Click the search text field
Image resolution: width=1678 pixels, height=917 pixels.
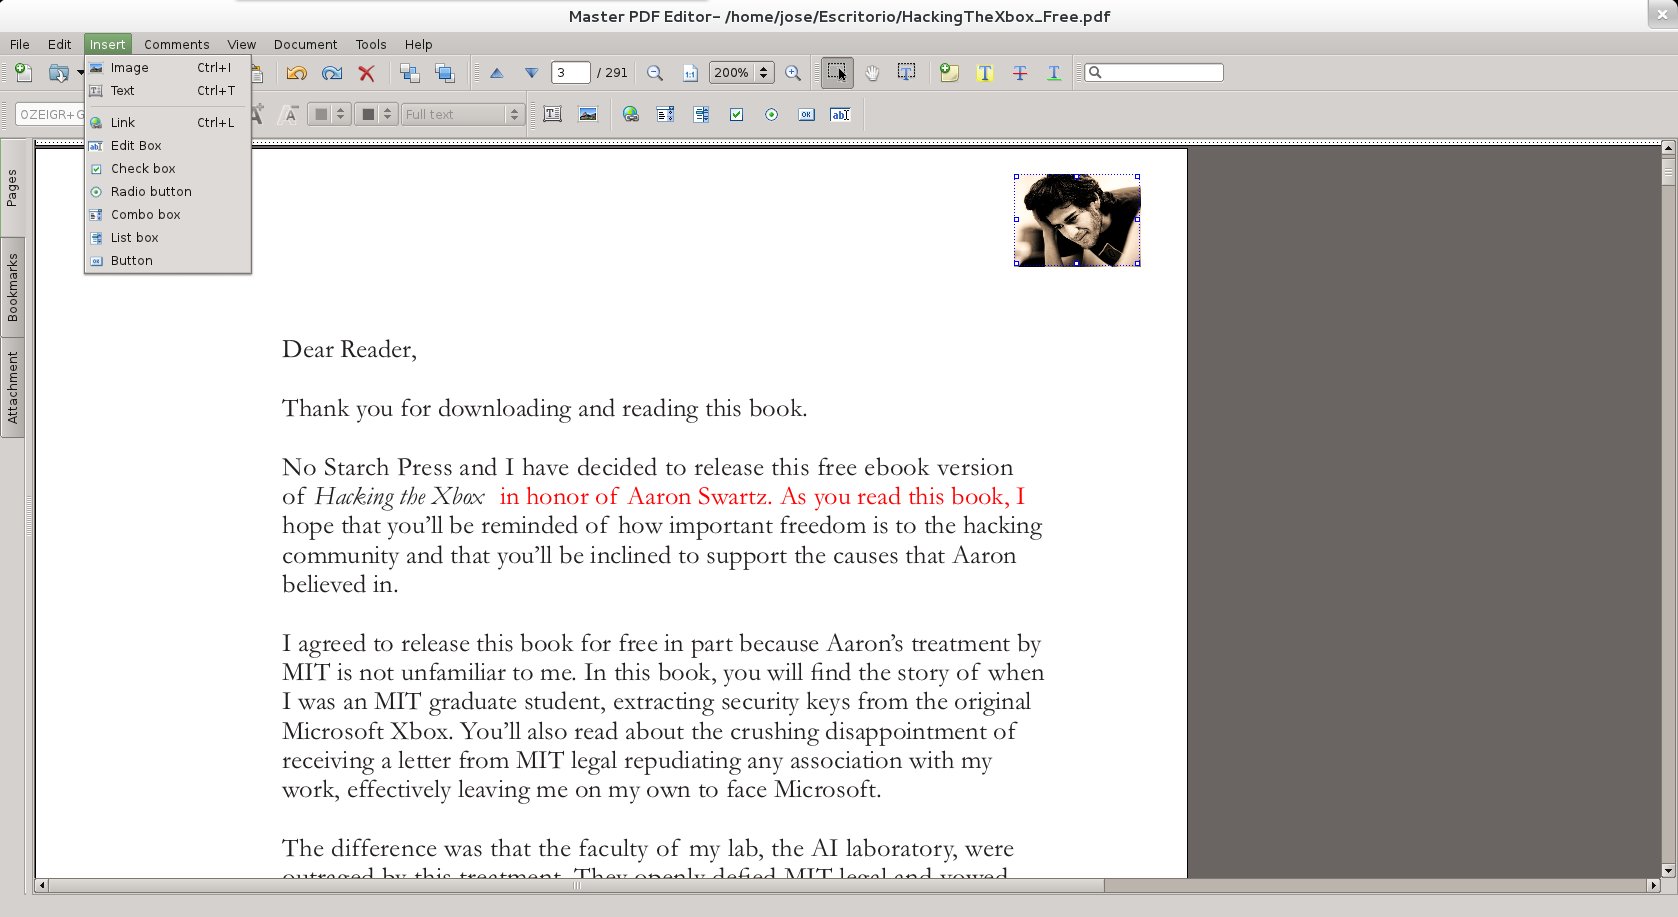tap(1154, 73)
